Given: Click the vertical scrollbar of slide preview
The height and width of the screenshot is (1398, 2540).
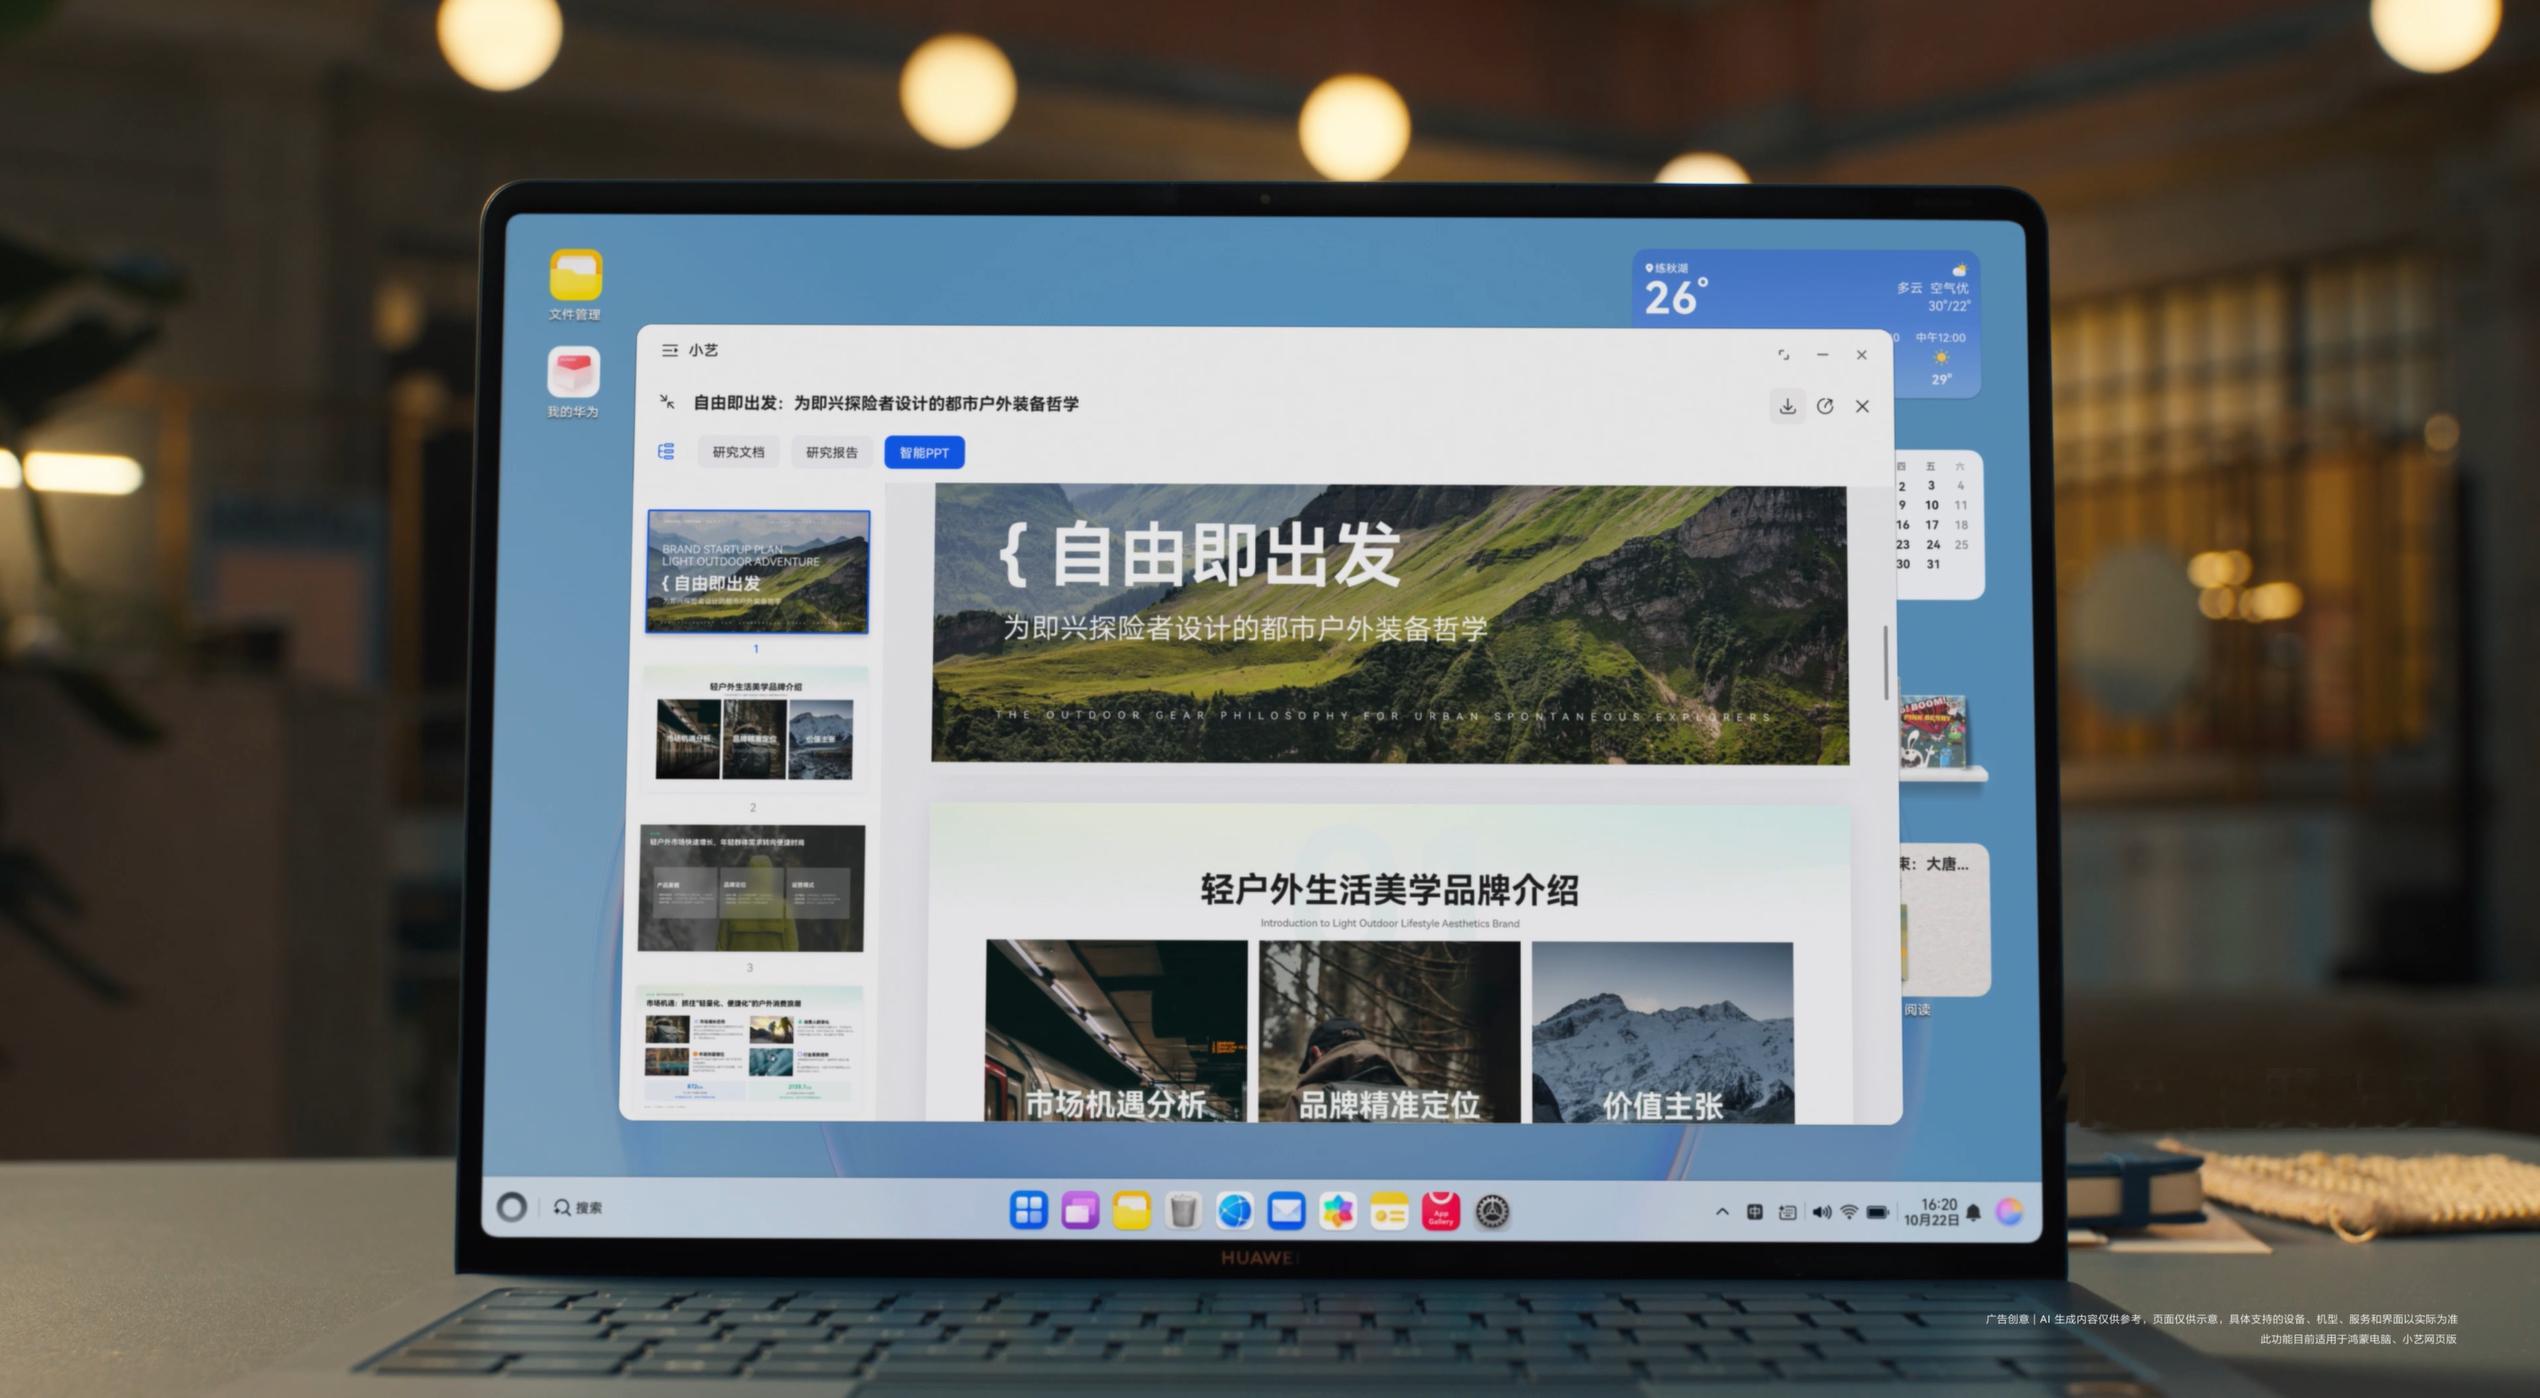Looking at the screenshot, I should (1885, 664).
